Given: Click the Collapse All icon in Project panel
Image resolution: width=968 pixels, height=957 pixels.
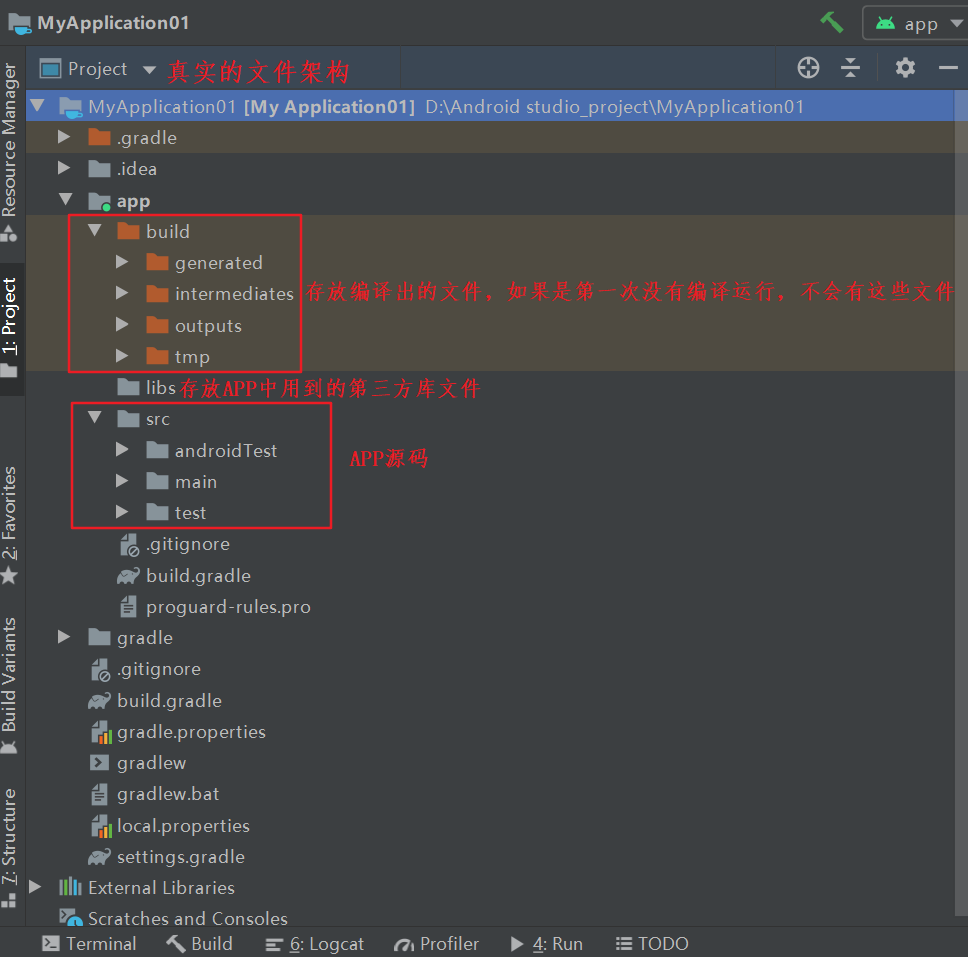Looking at the screenshot, I should pos(850,68).
